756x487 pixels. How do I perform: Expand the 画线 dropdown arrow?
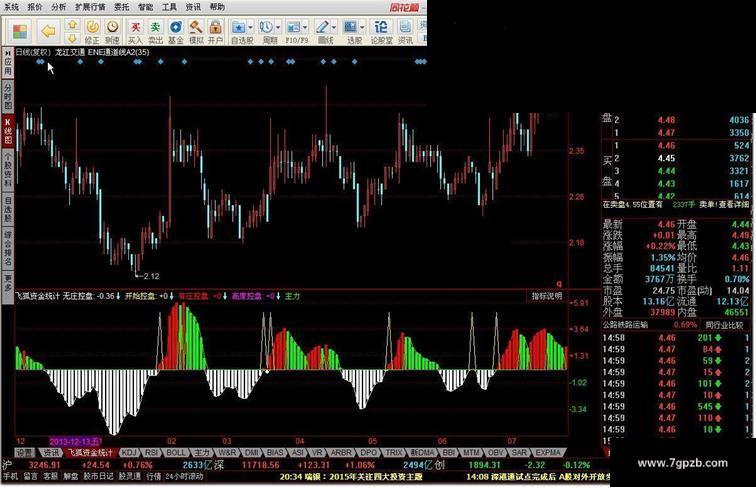(x=334, y=27)
